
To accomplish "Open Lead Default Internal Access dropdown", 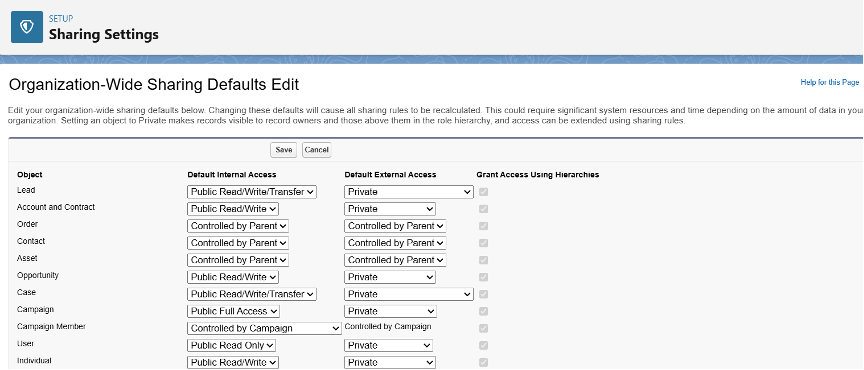I will tap(252, 192).
